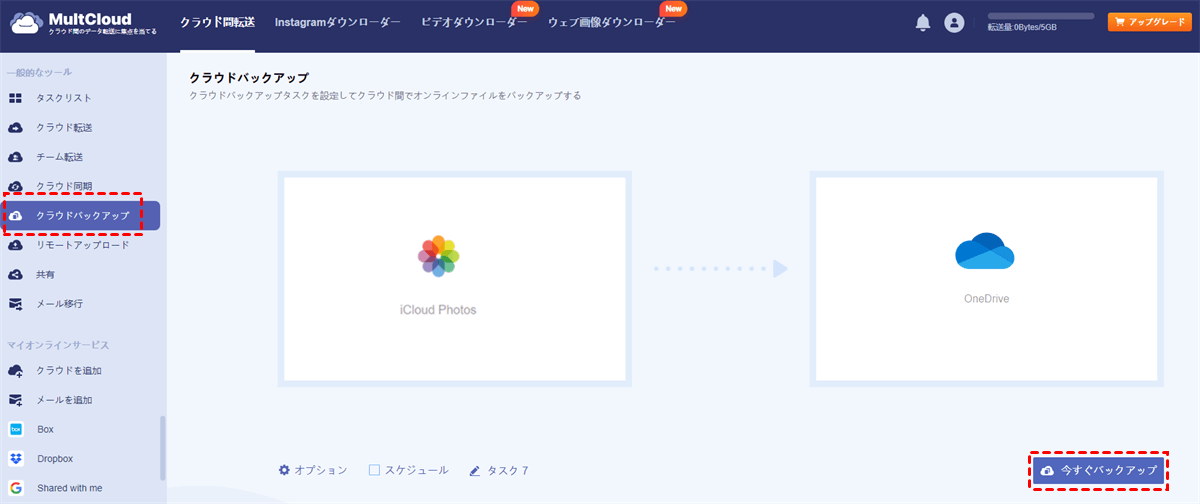The width and height of the screenshot is (1200, 504).
Task: Click the クラウドバックアップ page heading
Action: click(x=249, y=77)
